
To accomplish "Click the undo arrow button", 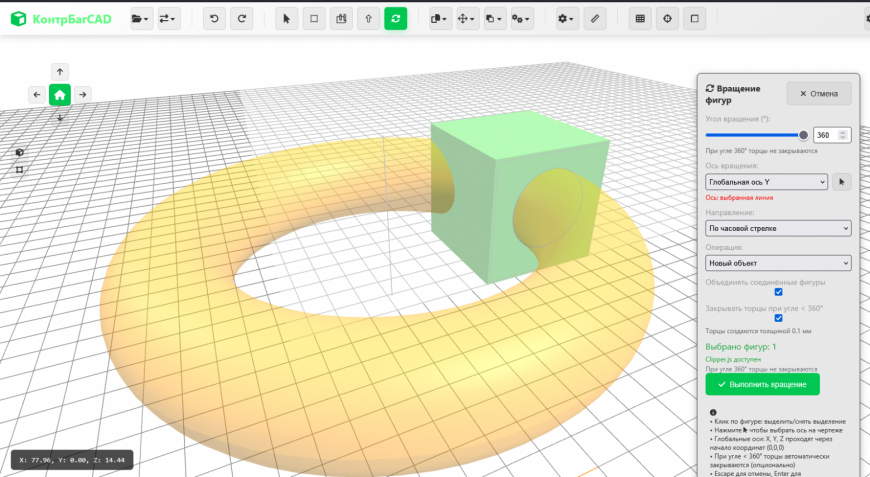I will 214,19.
